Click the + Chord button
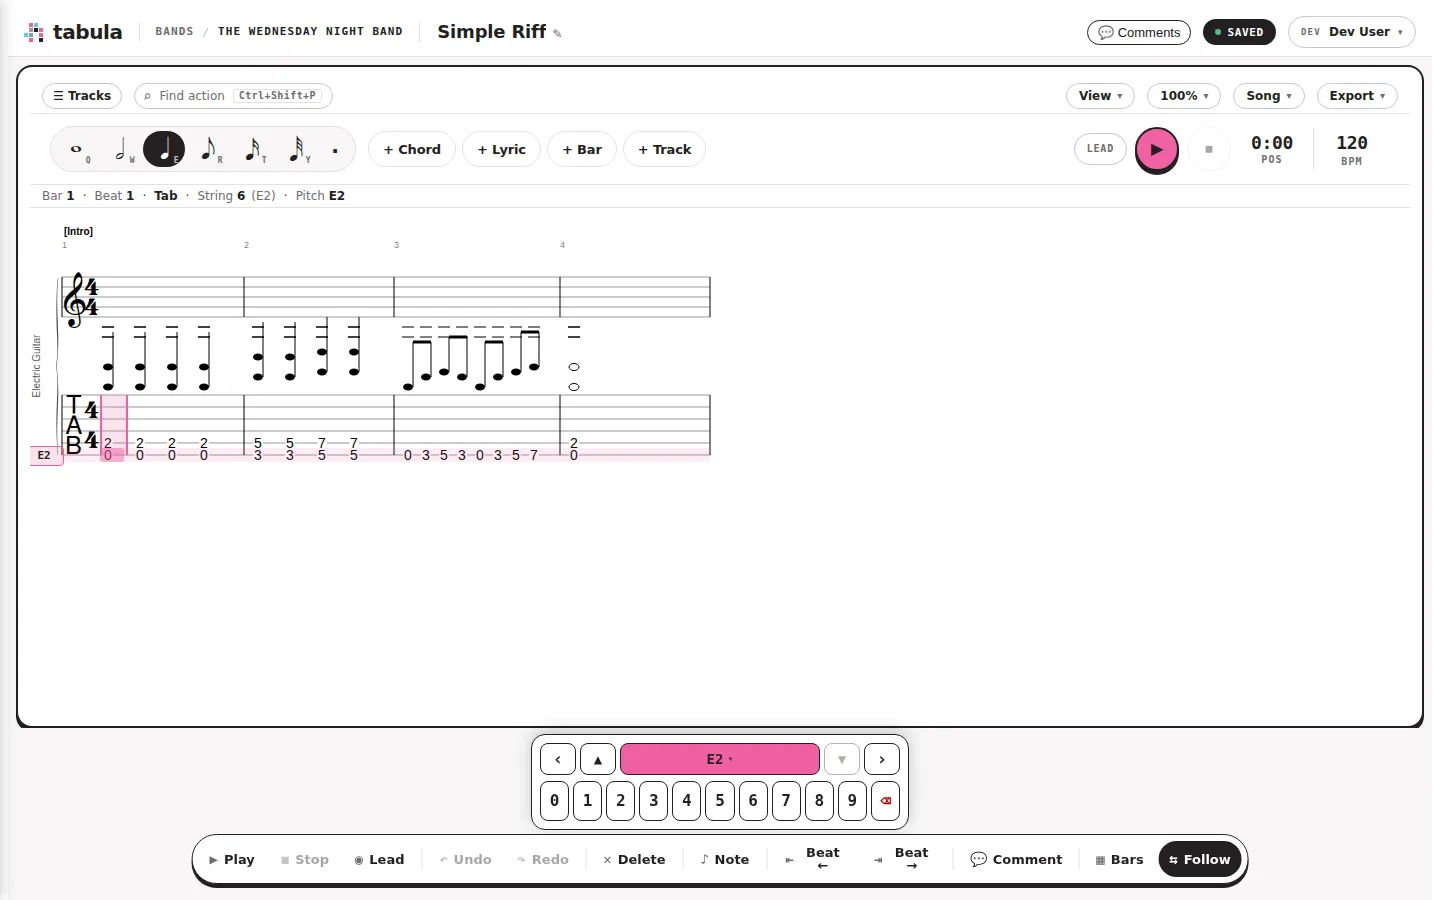The height and width of the screenshot is (900, 1440). [412, 150]
